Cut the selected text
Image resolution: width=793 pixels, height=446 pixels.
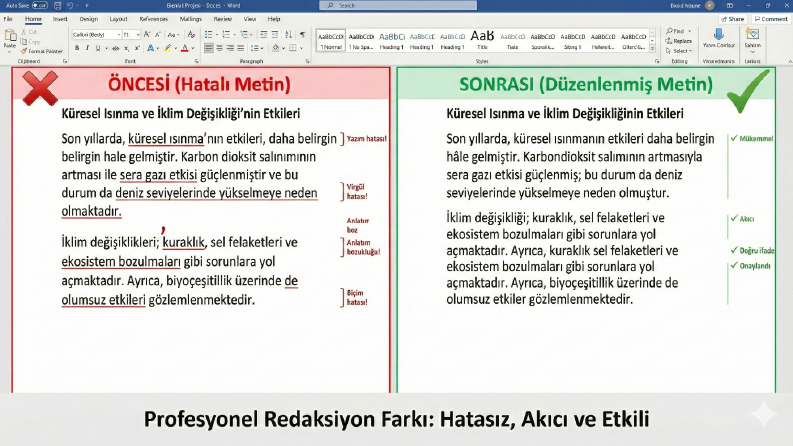(x=29, y=32)
